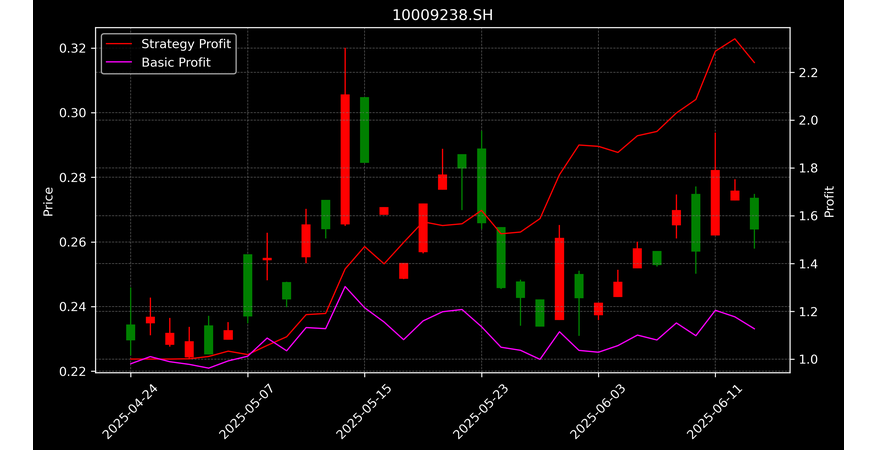Image resolution: width=878 pixels, height=450 pixels.
Task: Click the 1.4 profit tick label
Action: pyautogui.click(x=808, y=264)
